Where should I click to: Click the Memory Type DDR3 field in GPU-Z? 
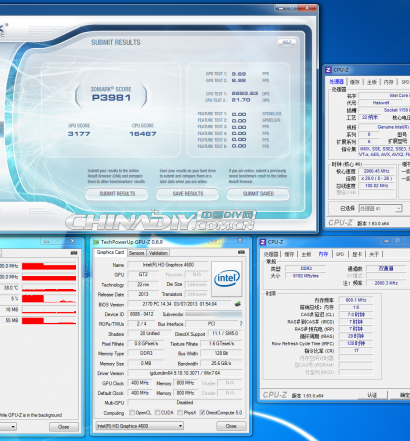(x=146, y=353)
